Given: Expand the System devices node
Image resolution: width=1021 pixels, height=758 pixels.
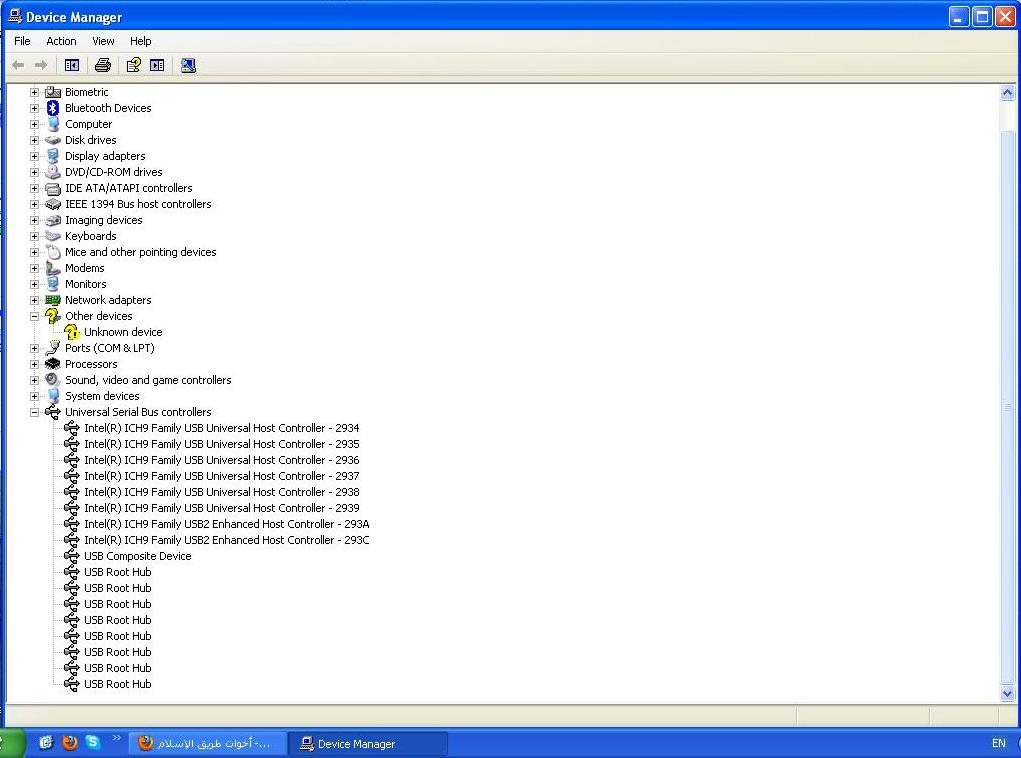Looking at the screenshot, I should click(35, 397).
